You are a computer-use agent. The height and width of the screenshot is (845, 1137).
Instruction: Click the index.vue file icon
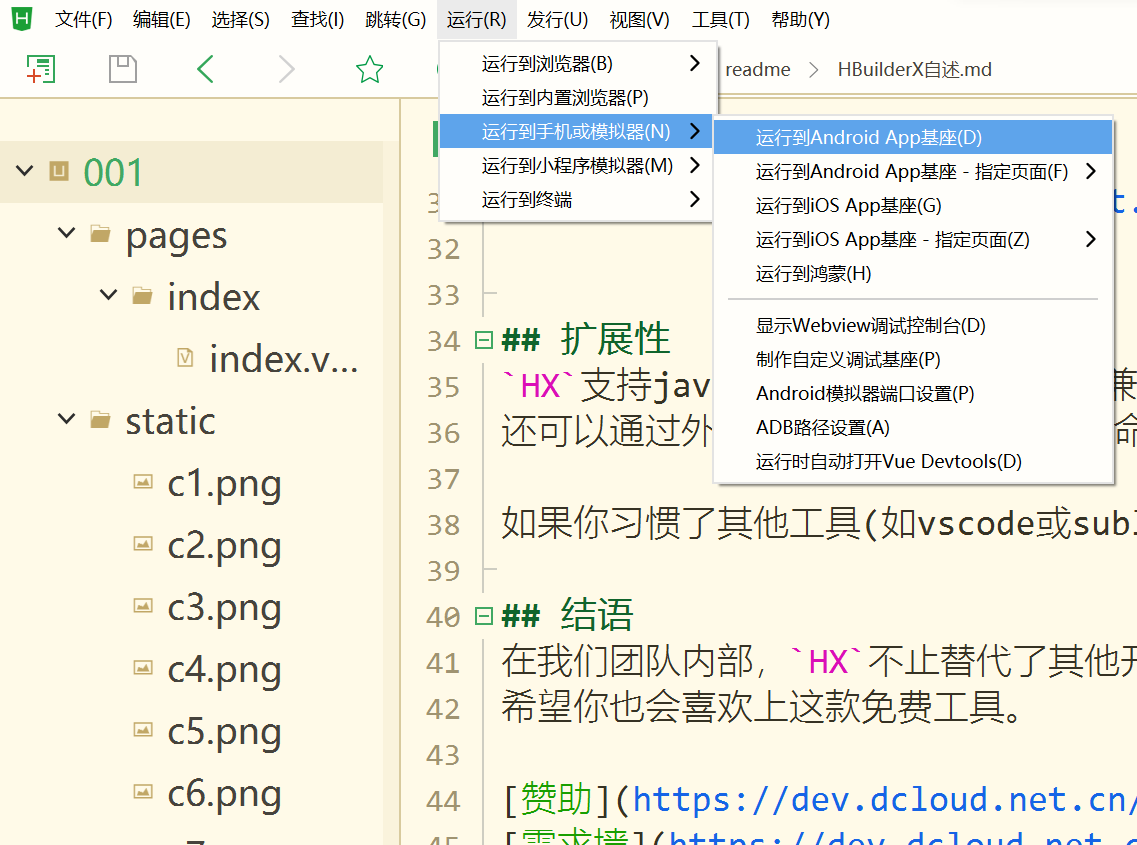click(x=185, y=358)
